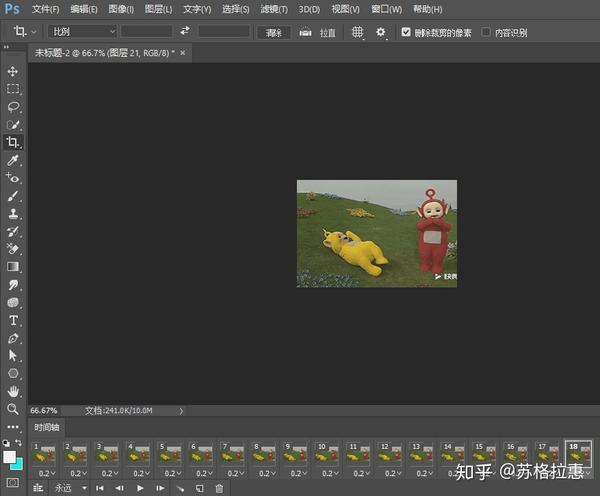Open the crop overlay grid options
600x496 pixels.
pyautogui.click(x=357, y=32)
